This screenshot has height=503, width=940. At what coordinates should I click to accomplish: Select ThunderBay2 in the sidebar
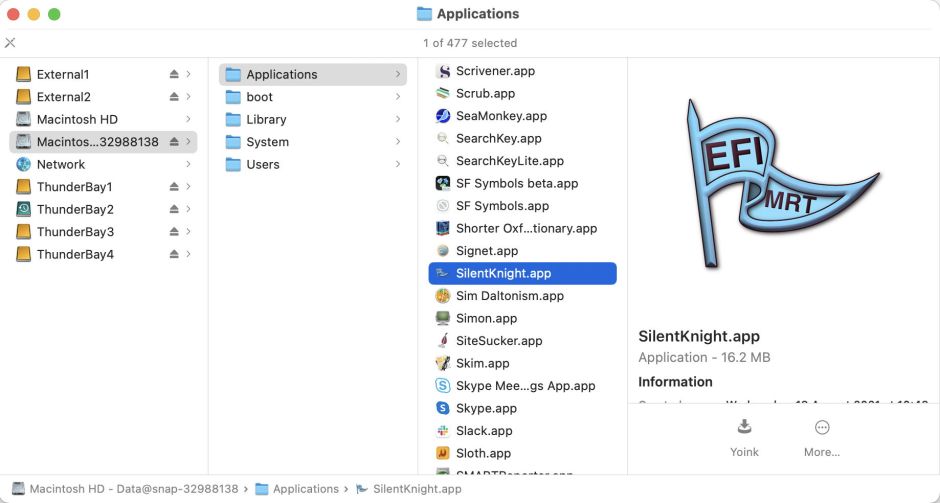[x=75, y=210]
